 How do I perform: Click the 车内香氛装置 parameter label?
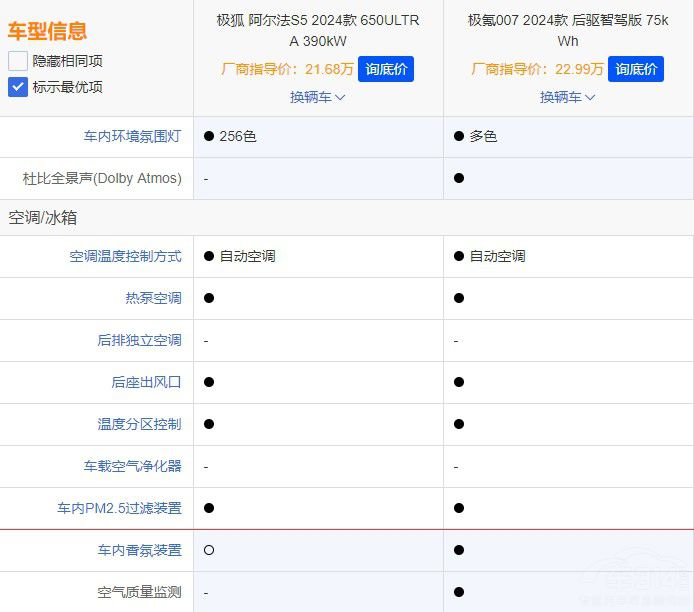[139, 550]
